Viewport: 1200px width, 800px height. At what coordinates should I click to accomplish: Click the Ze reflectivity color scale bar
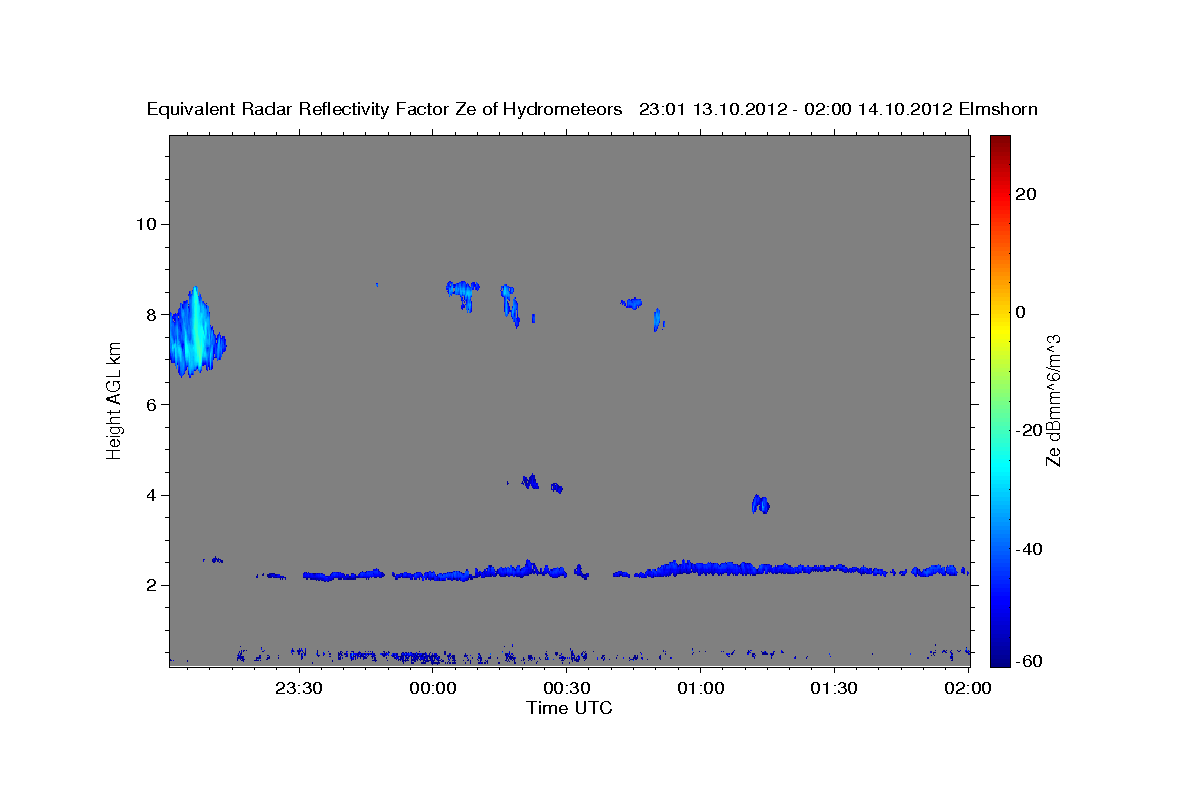coord(1000,401)
